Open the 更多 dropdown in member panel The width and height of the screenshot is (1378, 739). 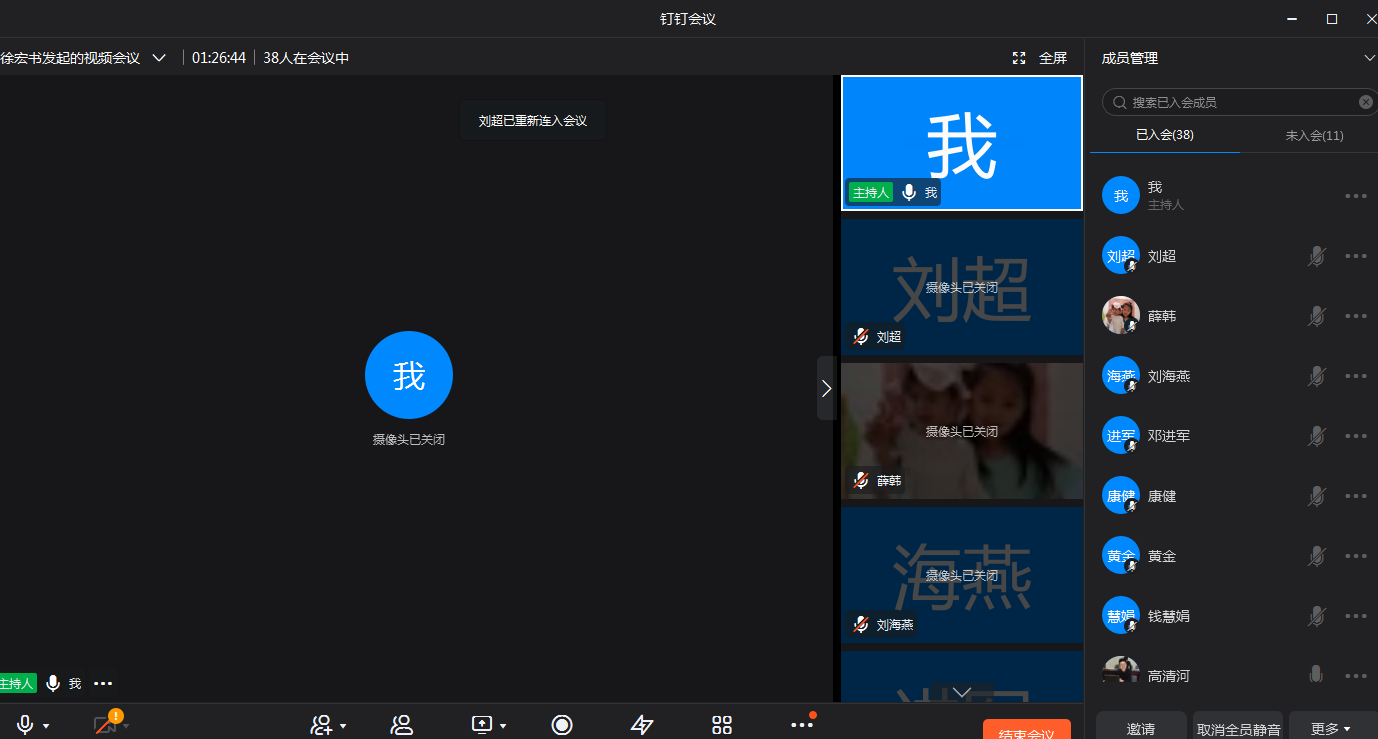point(1331,728)
